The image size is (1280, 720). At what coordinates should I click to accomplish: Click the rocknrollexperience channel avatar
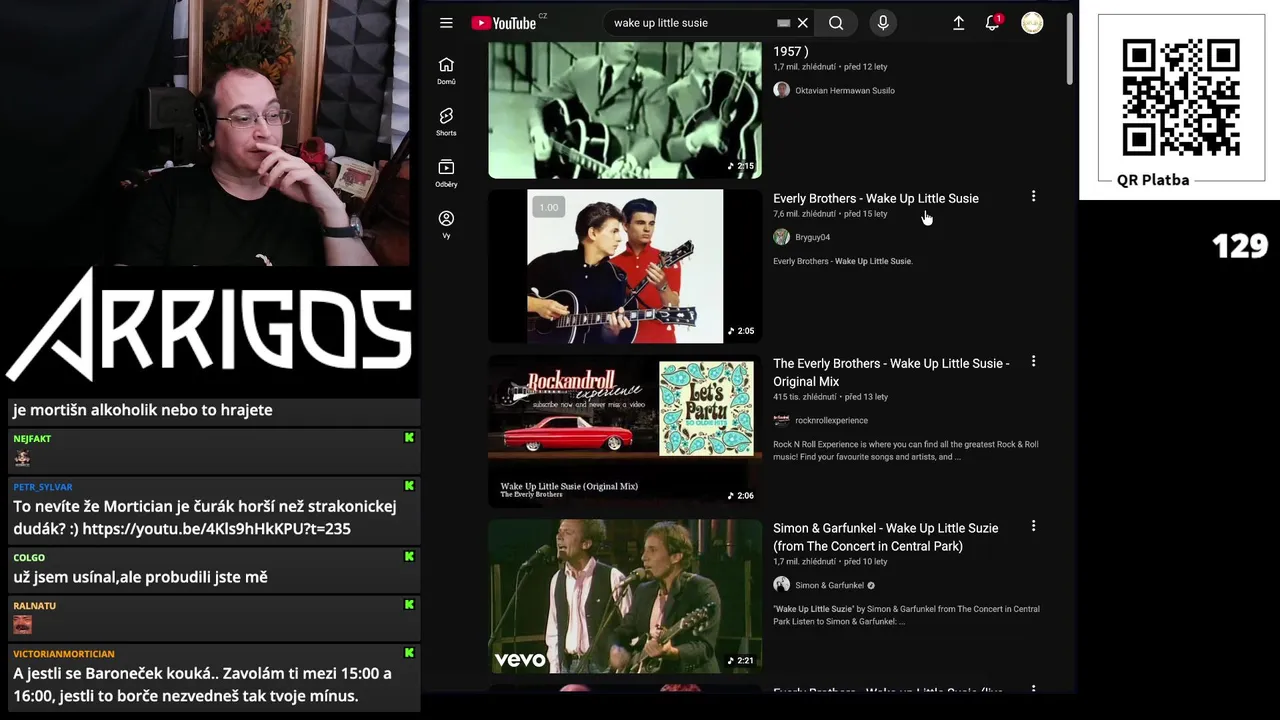782,421
